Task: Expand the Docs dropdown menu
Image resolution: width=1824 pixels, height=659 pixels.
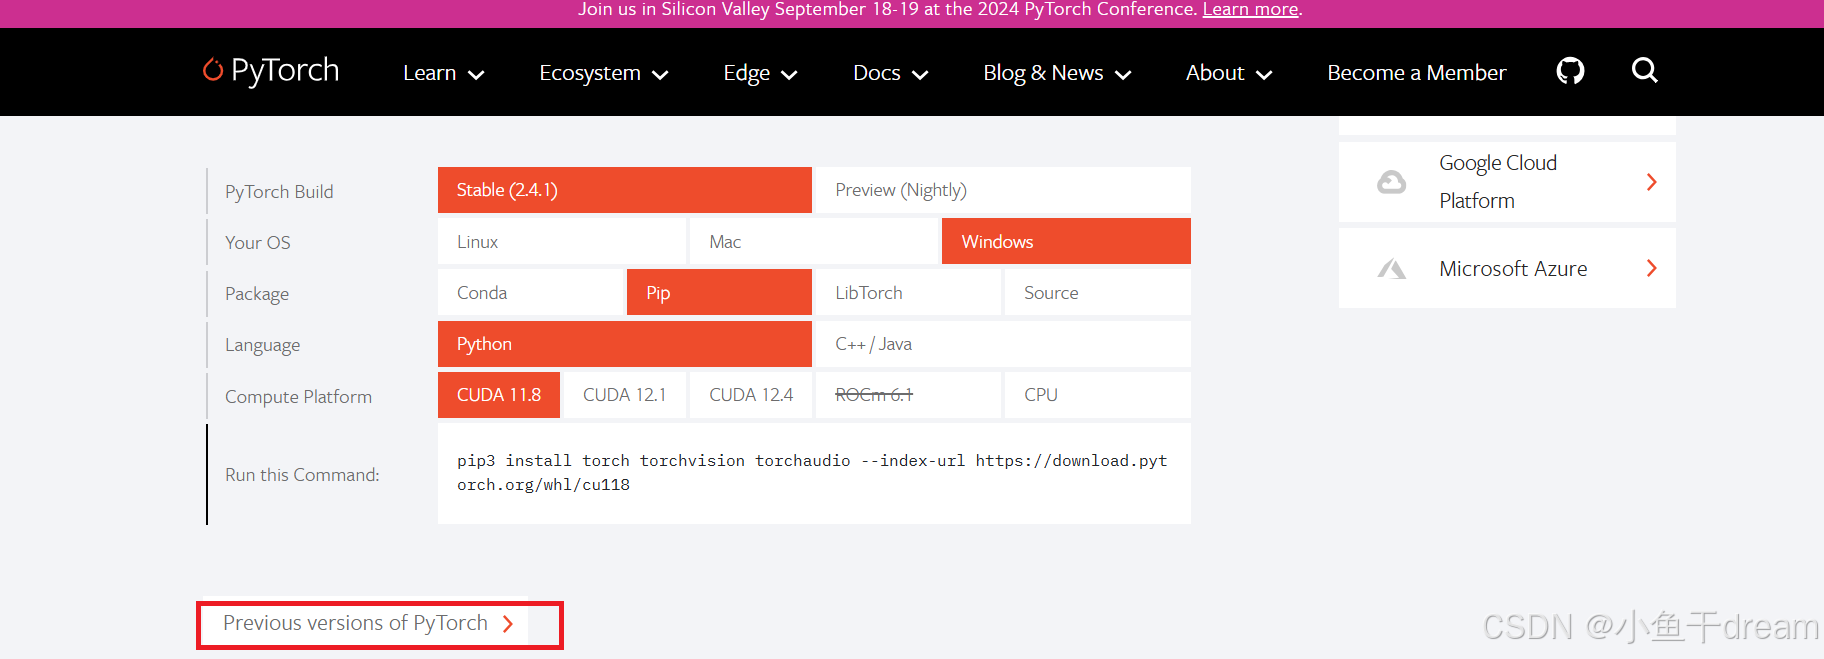Action: pos(890,73)
